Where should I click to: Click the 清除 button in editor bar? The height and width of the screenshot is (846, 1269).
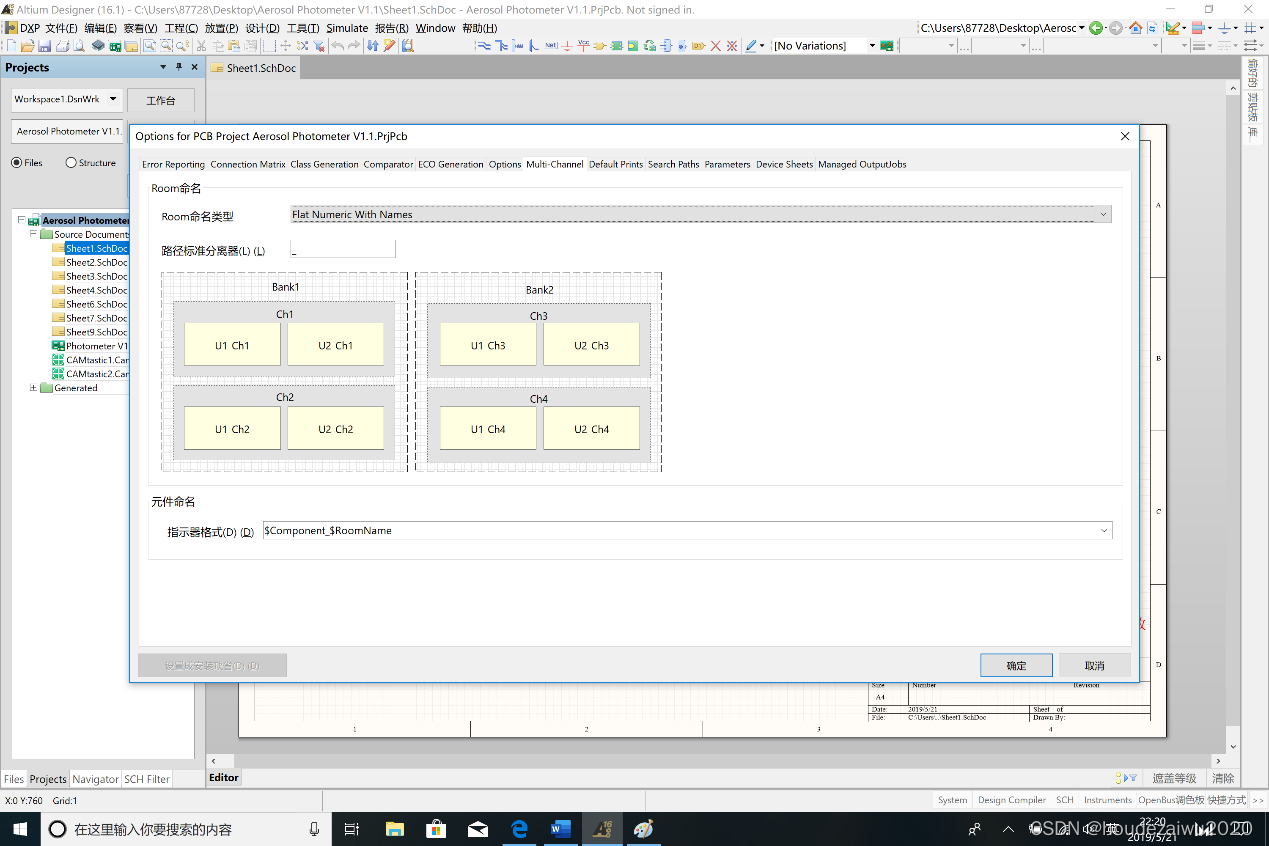pyautogui.click(x=1223, y=778)
